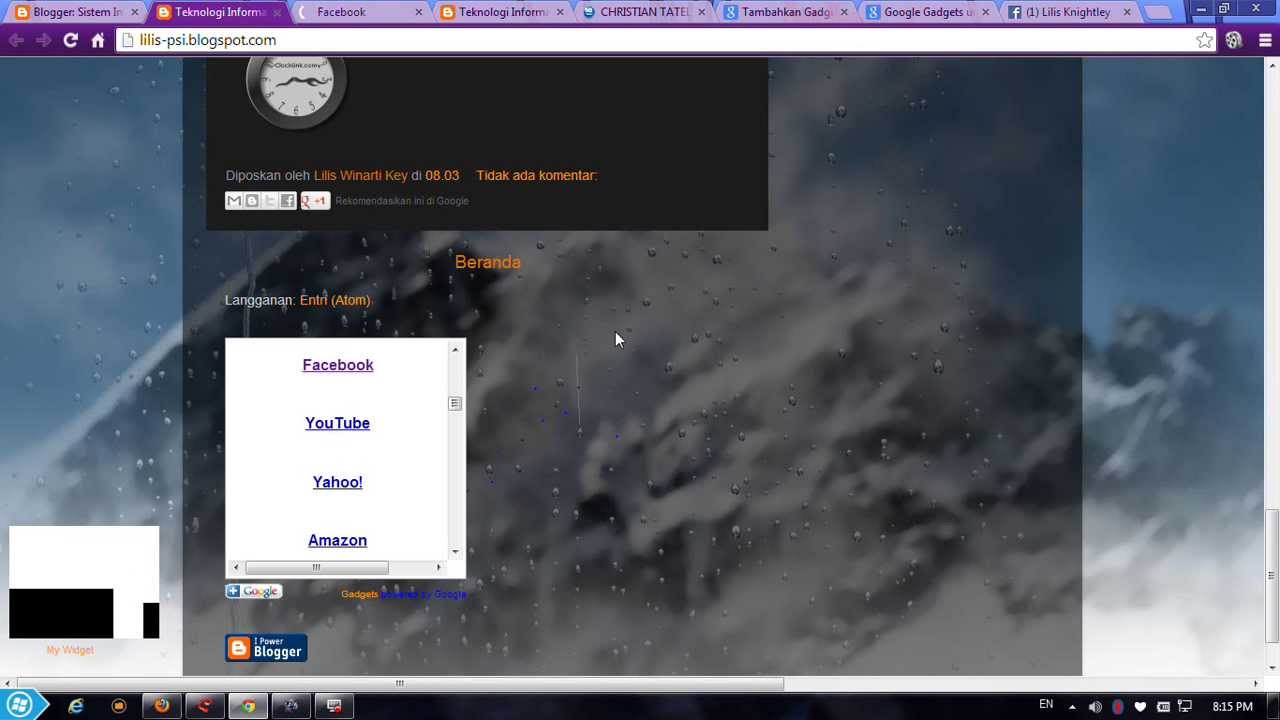Click the add to Google badge

coord(254,592)
